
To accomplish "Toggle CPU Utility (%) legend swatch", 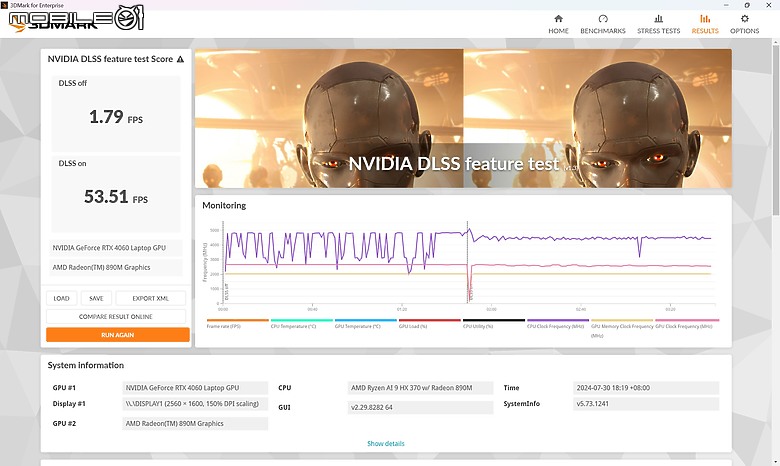I will click(494, 320).
